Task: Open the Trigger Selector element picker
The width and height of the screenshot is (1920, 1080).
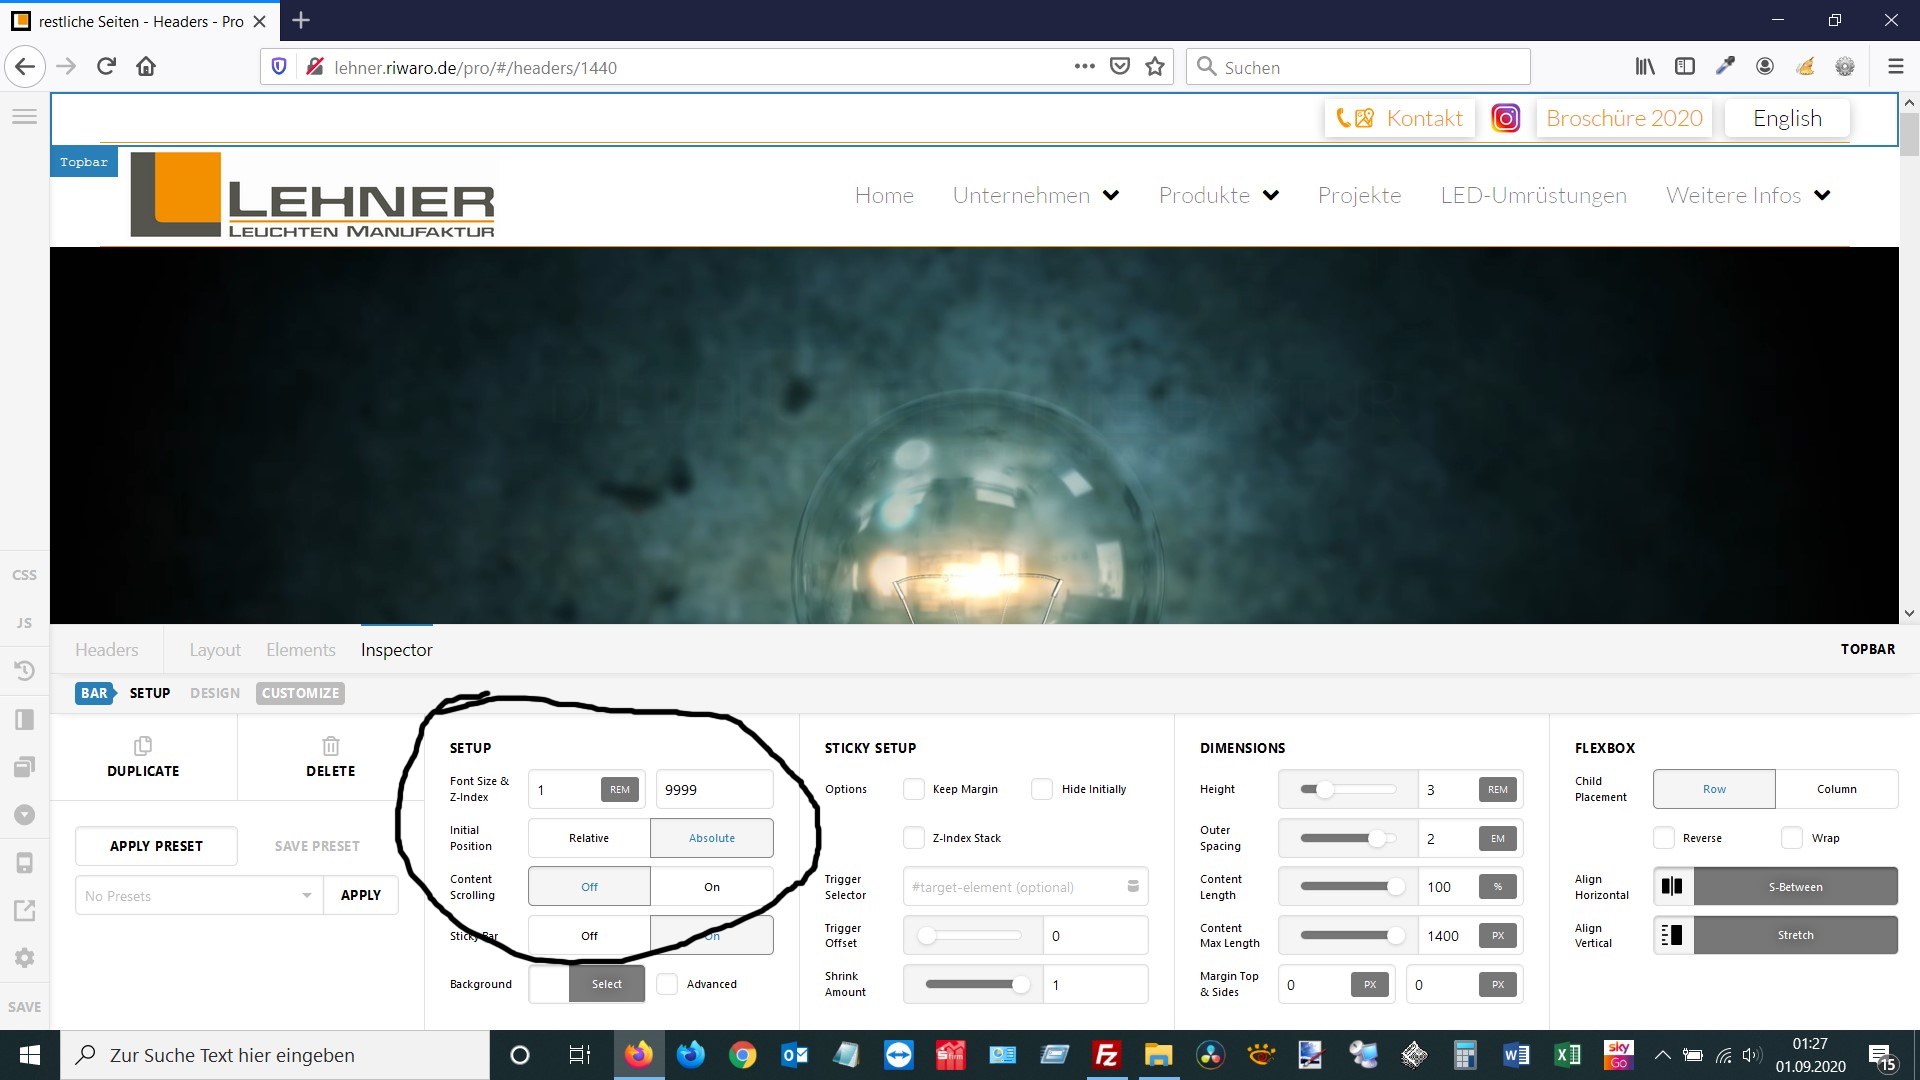Action: [1133, 886]
